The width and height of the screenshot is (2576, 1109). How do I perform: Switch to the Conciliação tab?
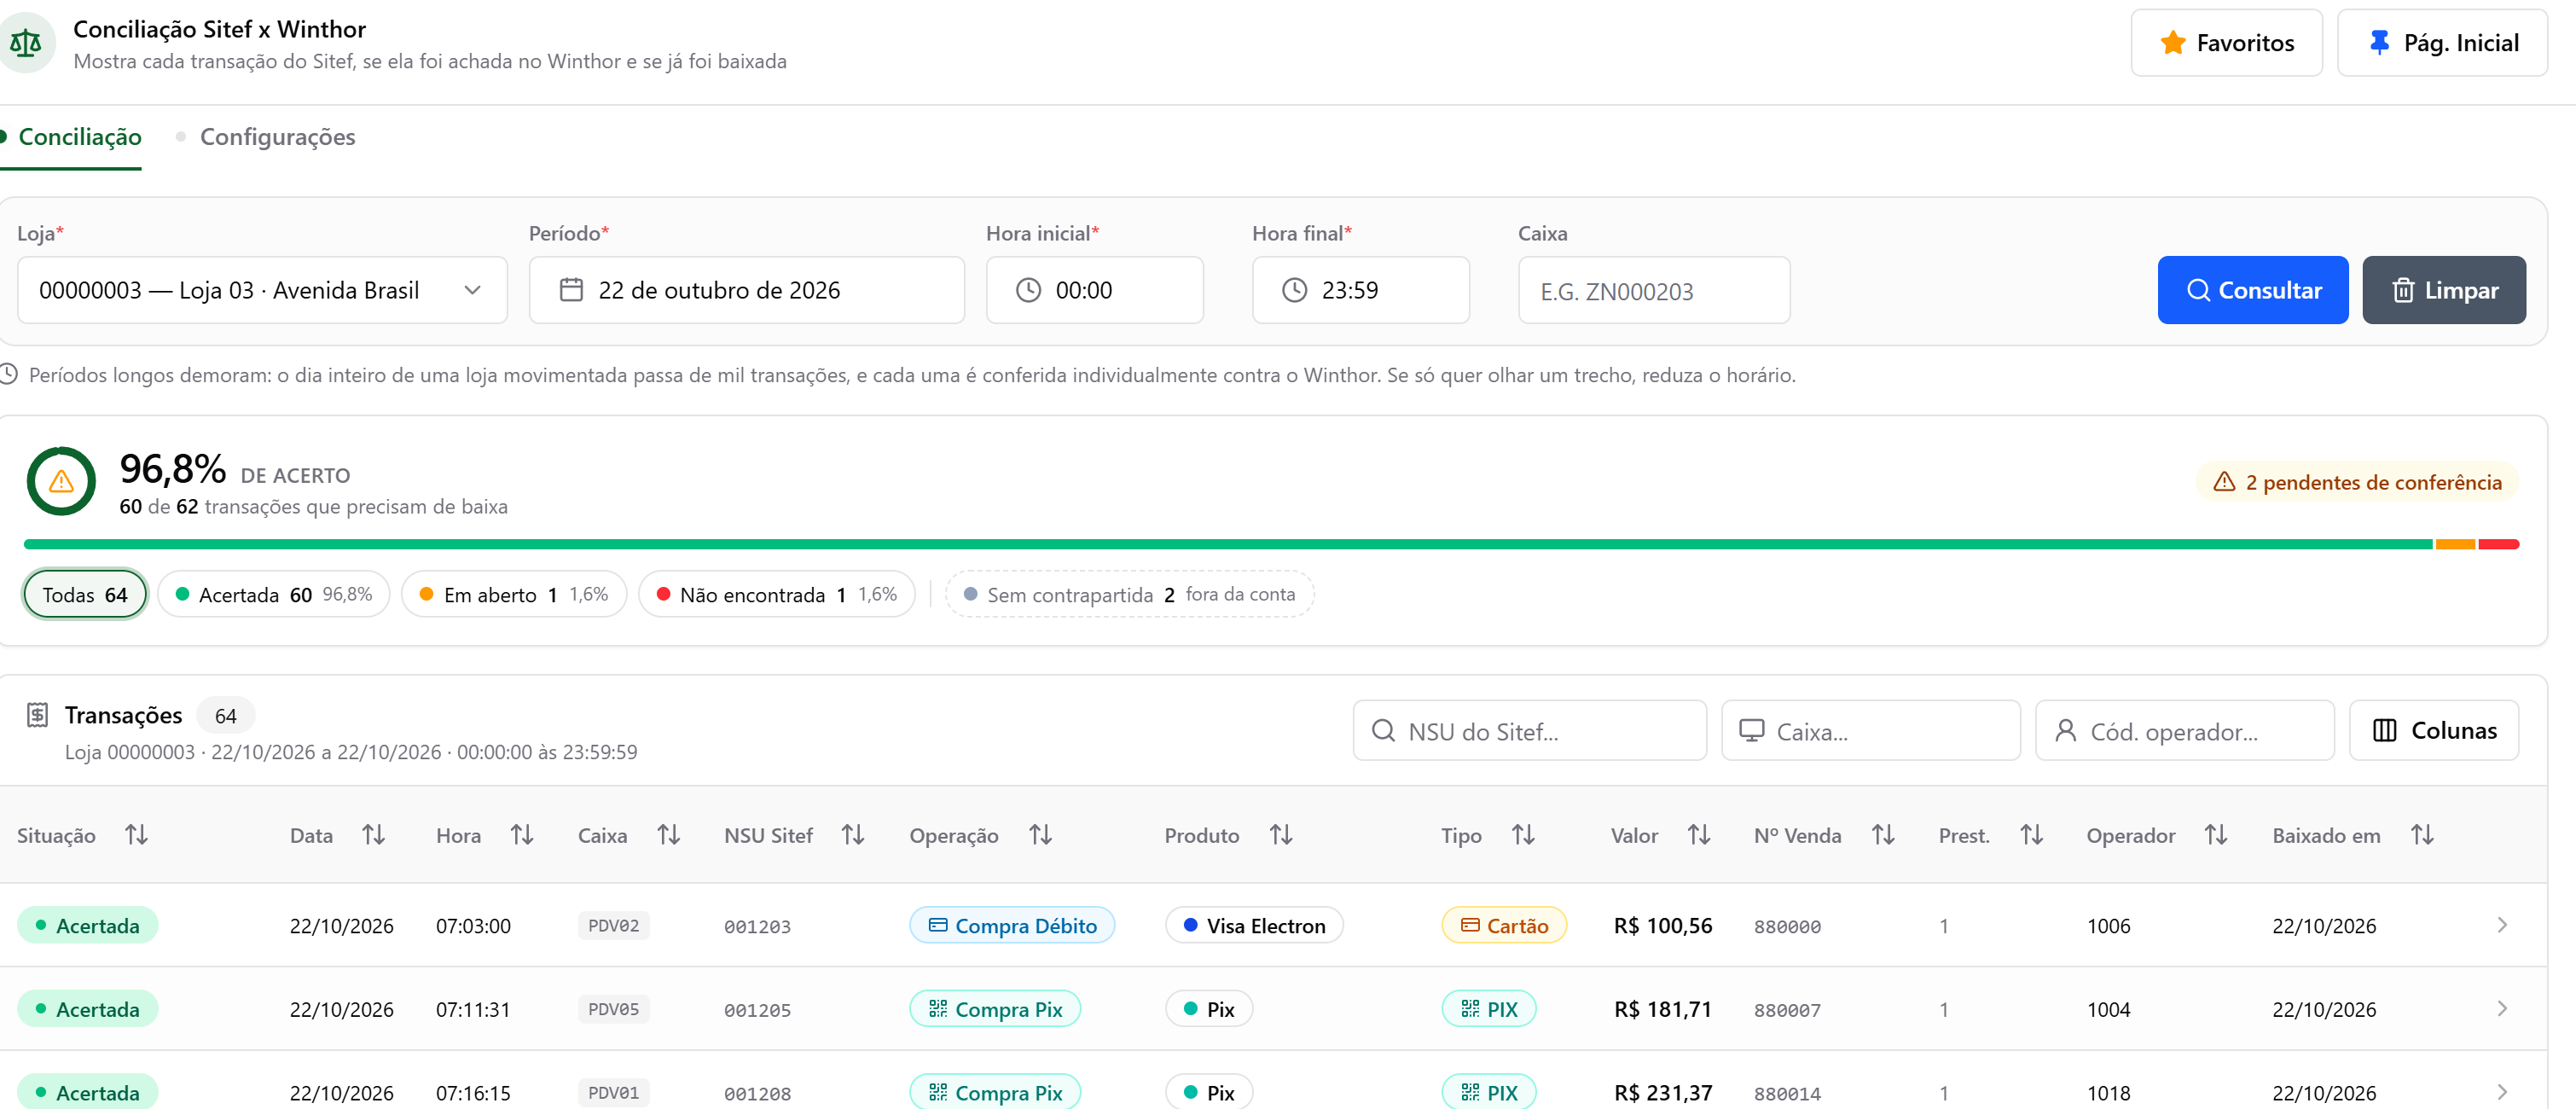[71, 137]
